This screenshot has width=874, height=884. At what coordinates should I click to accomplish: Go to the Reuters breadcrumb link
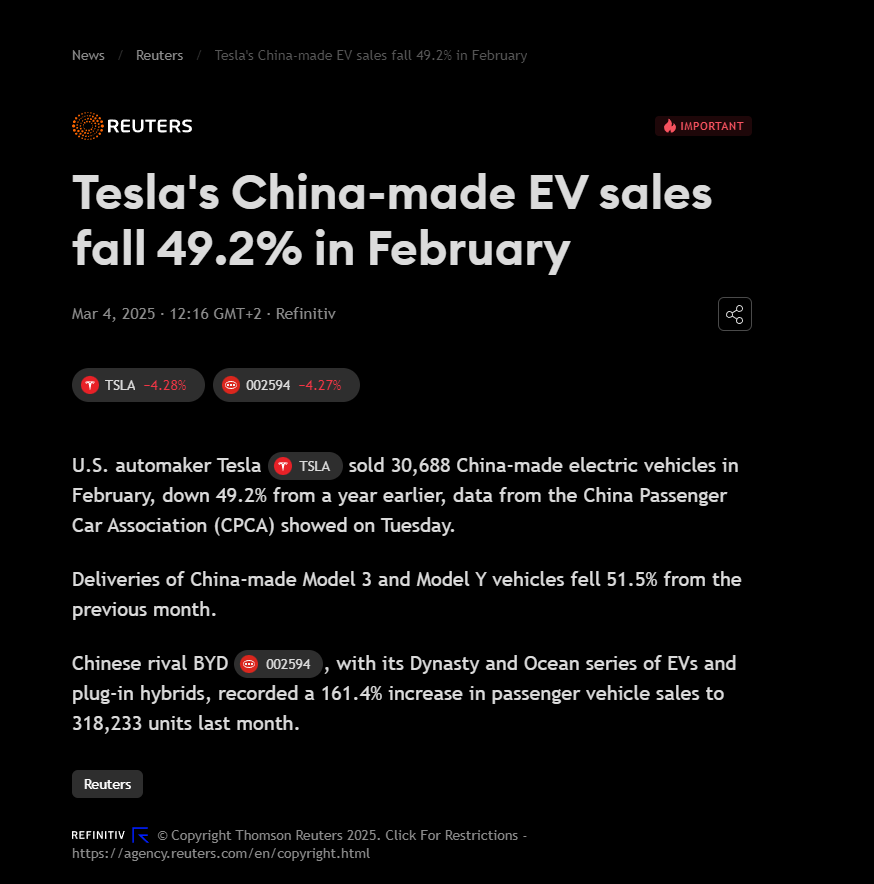(160, 55)
